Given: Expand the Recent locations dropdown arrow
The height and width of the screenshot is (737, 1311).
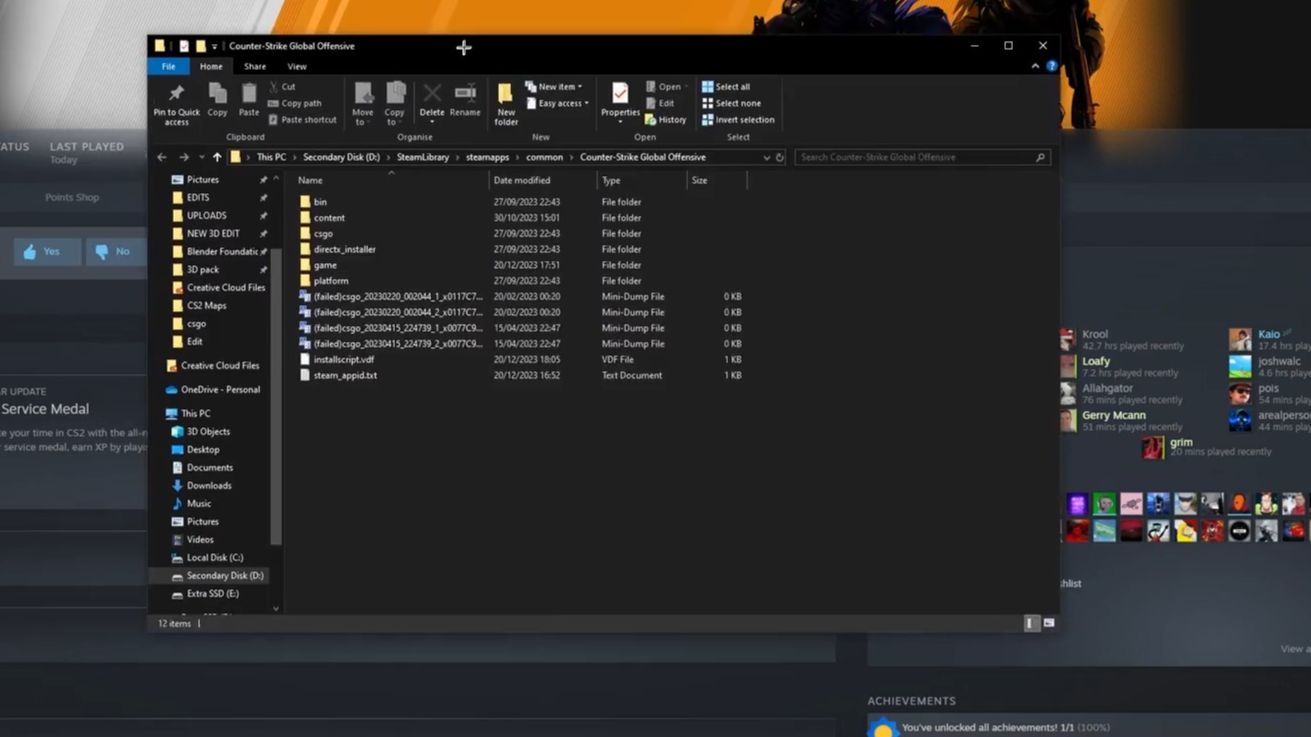Looking at the screenshot, I should 201,157.
